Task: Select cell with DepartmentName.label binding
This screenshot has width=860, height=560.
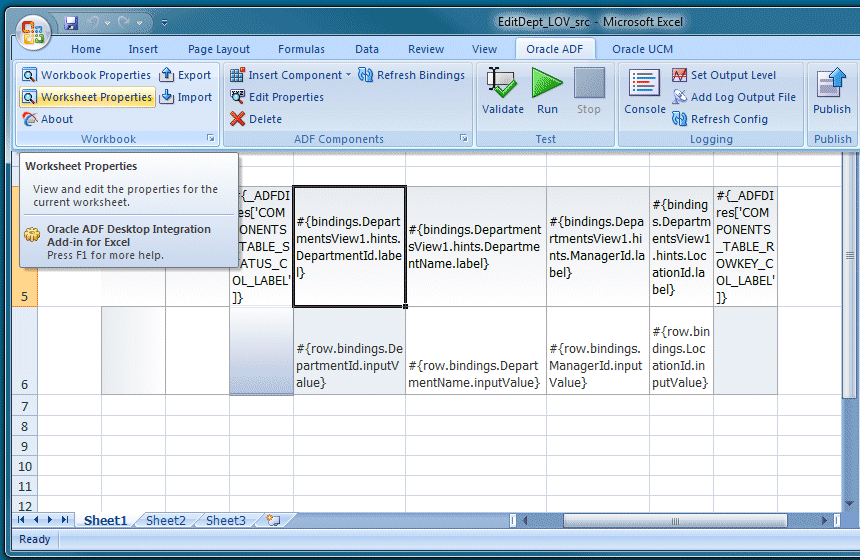Action: pyautogui.click(x=476, y=246)
